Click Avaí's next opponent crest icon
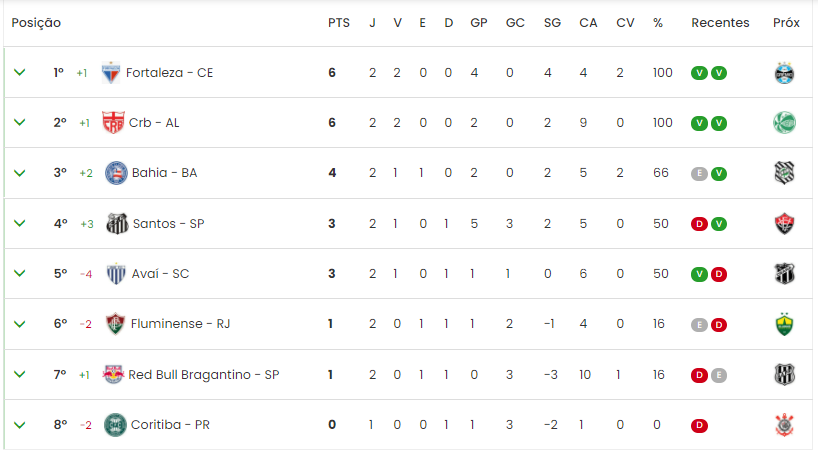The image size is (818, 455). [x=784, y=273]
